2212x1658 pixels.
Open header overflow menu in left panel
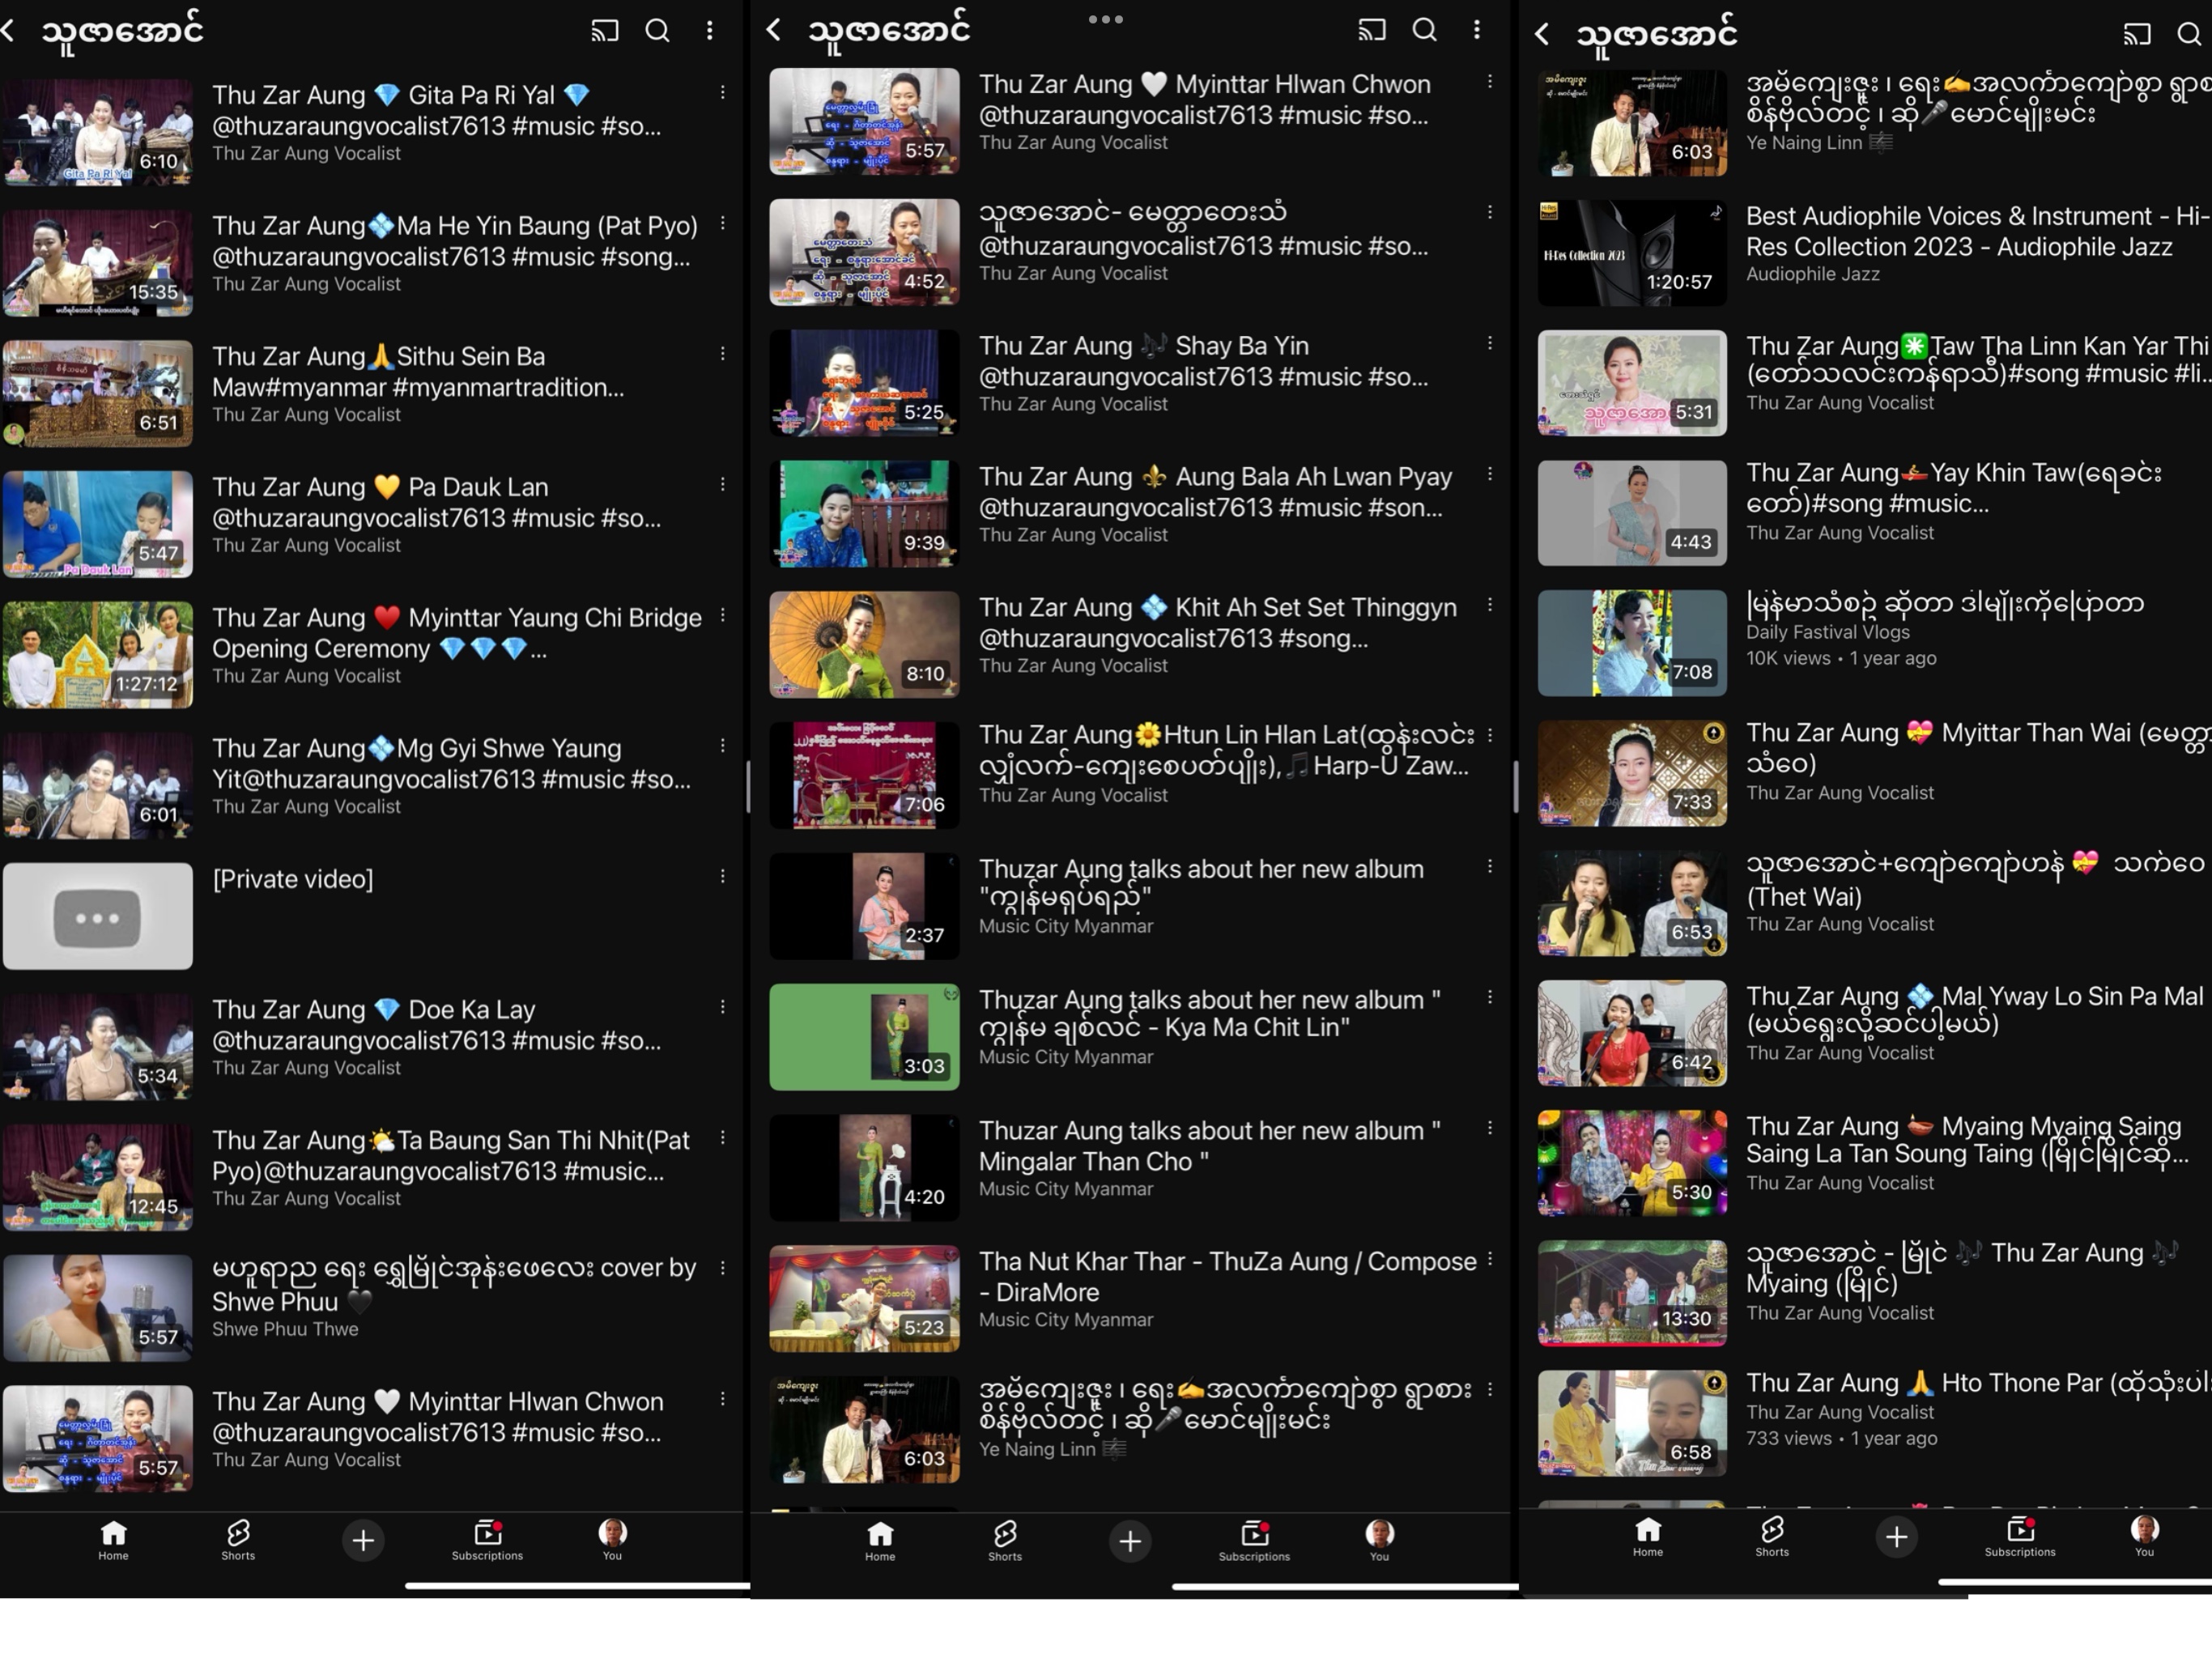point(710,31)
